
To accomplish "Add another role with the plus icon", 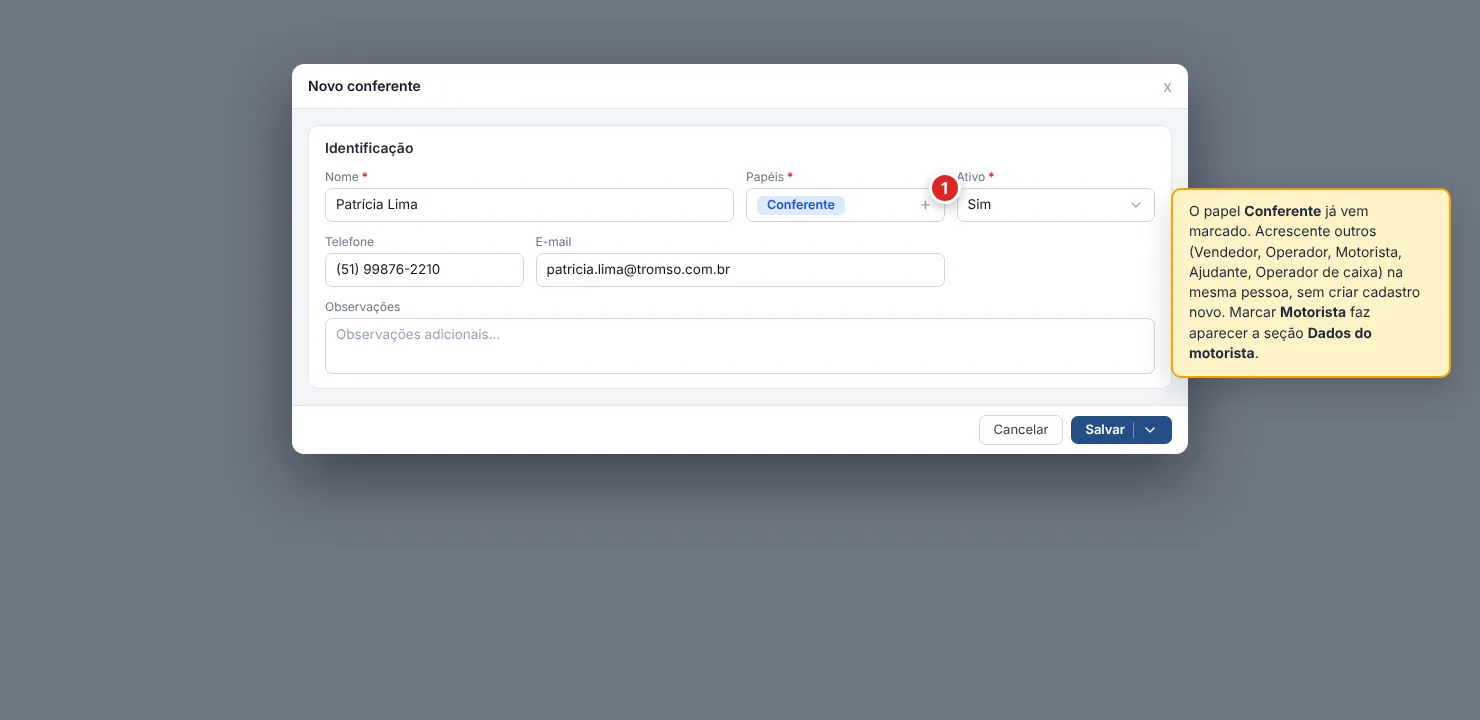I will (x=925, y=205).
